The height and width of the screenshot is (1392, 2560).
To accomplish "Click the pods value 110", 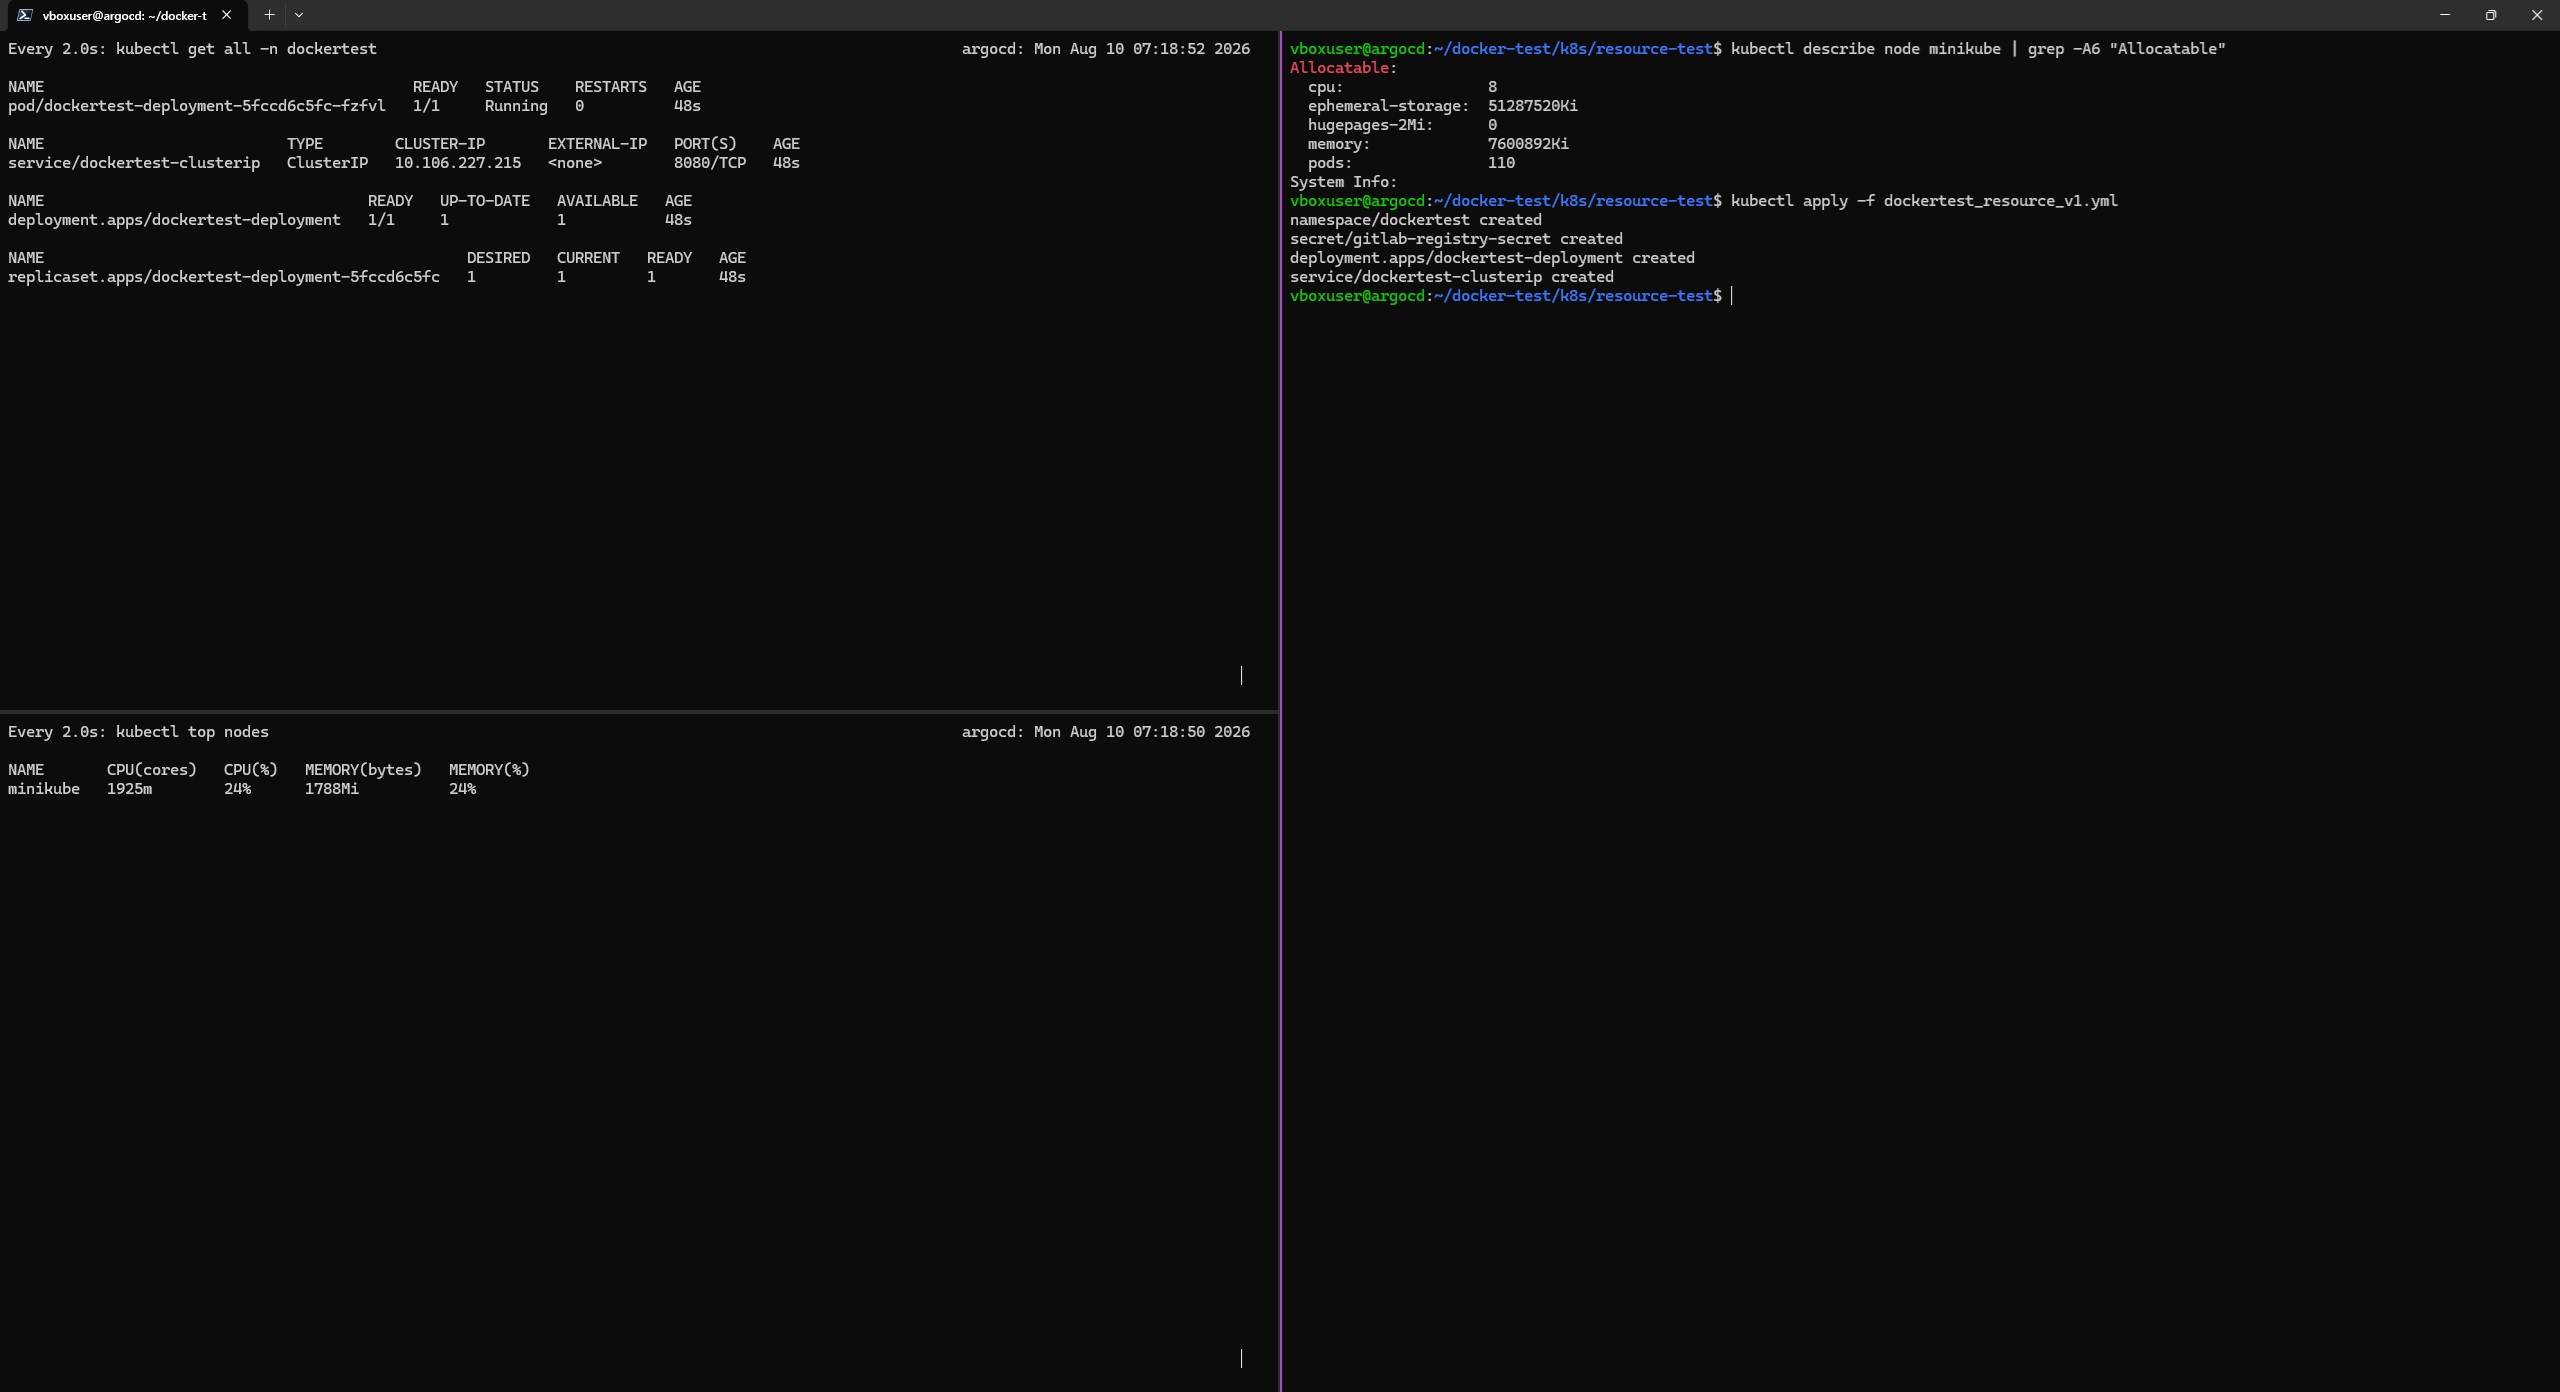I will click(x=1501, y=163).
